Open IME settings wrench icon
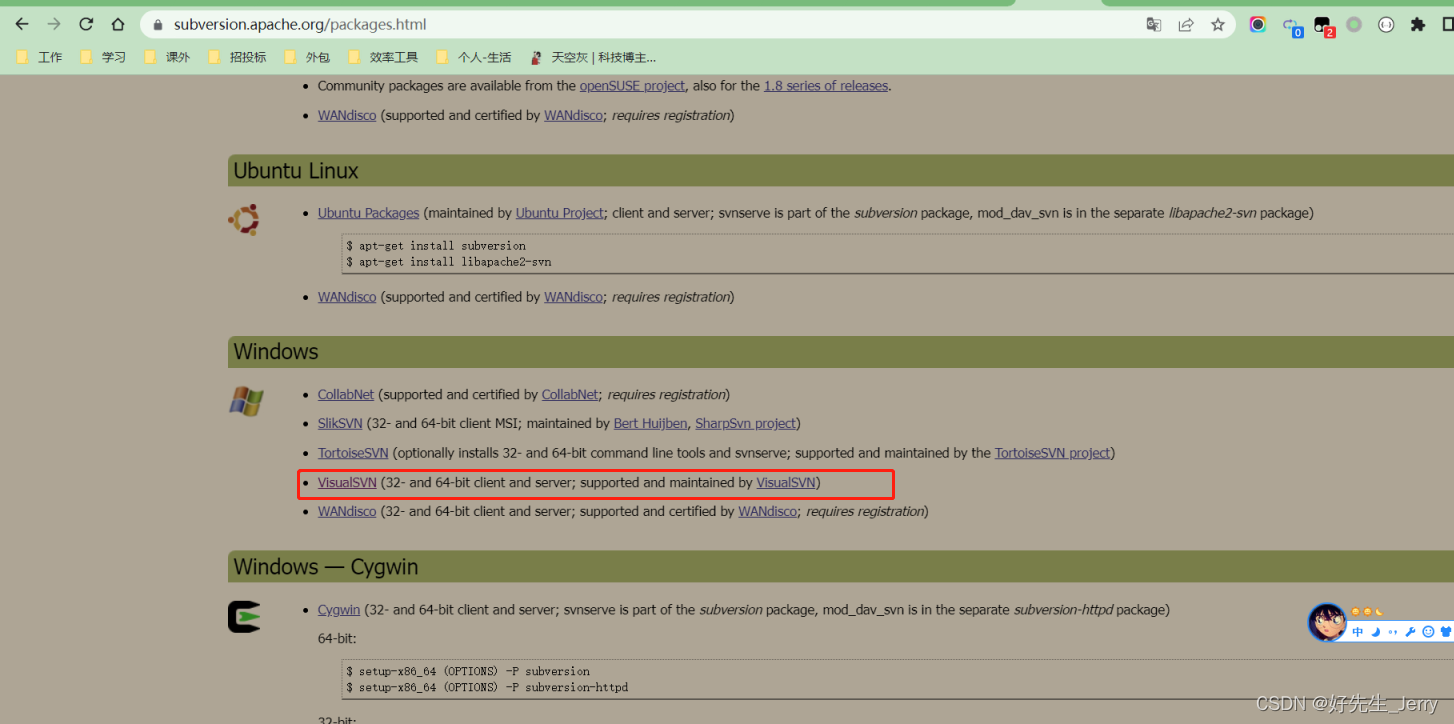1454x724 pixels. pos(1410,632)
